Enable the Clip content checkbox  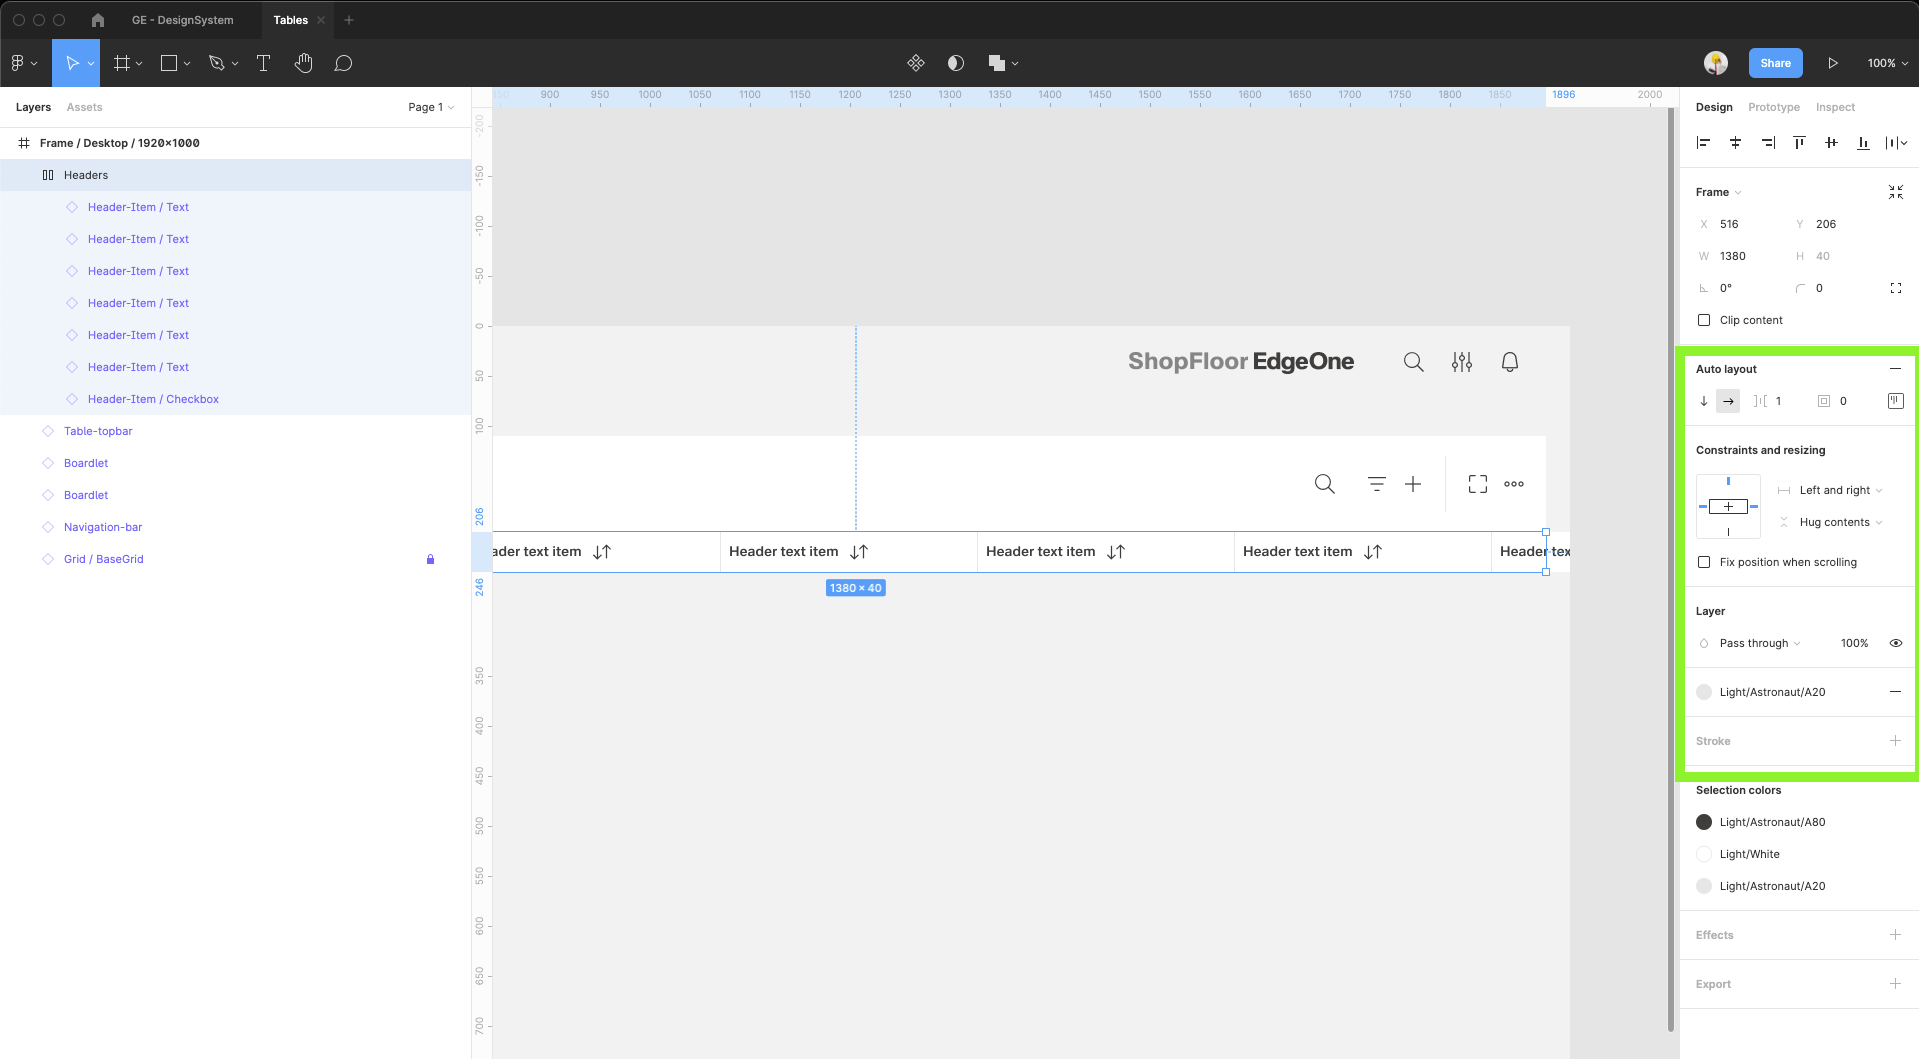point(1704,320)
